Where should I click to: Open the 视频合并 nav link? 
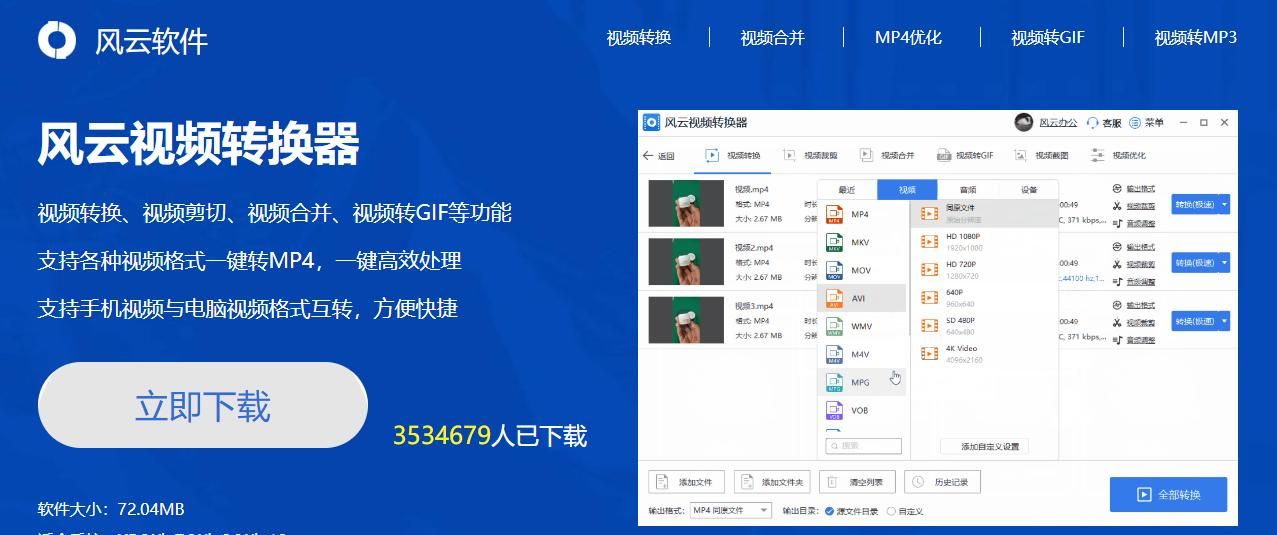[x=772, y=38]
